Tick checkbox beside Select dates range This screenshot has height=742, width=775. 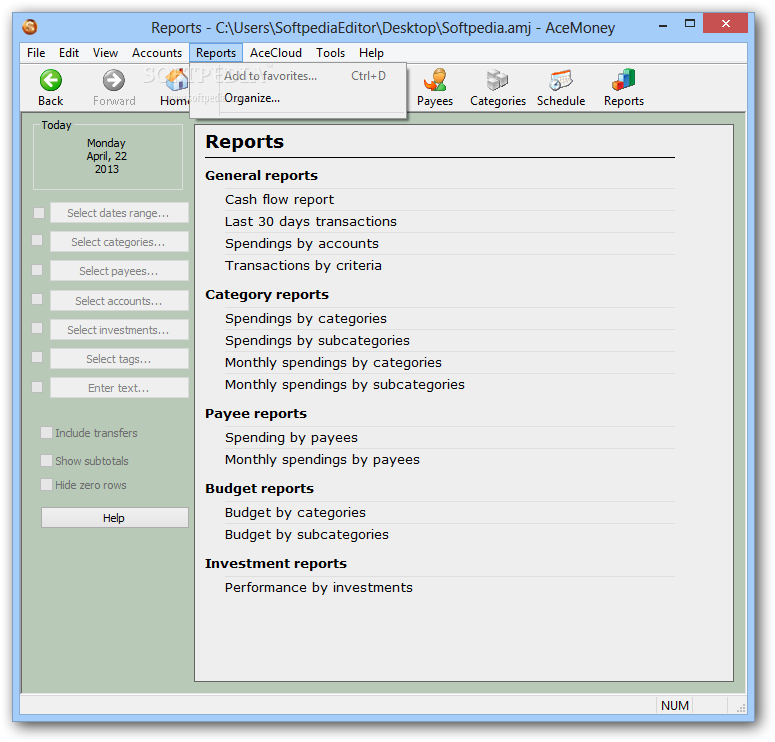[x=39, y=213]
